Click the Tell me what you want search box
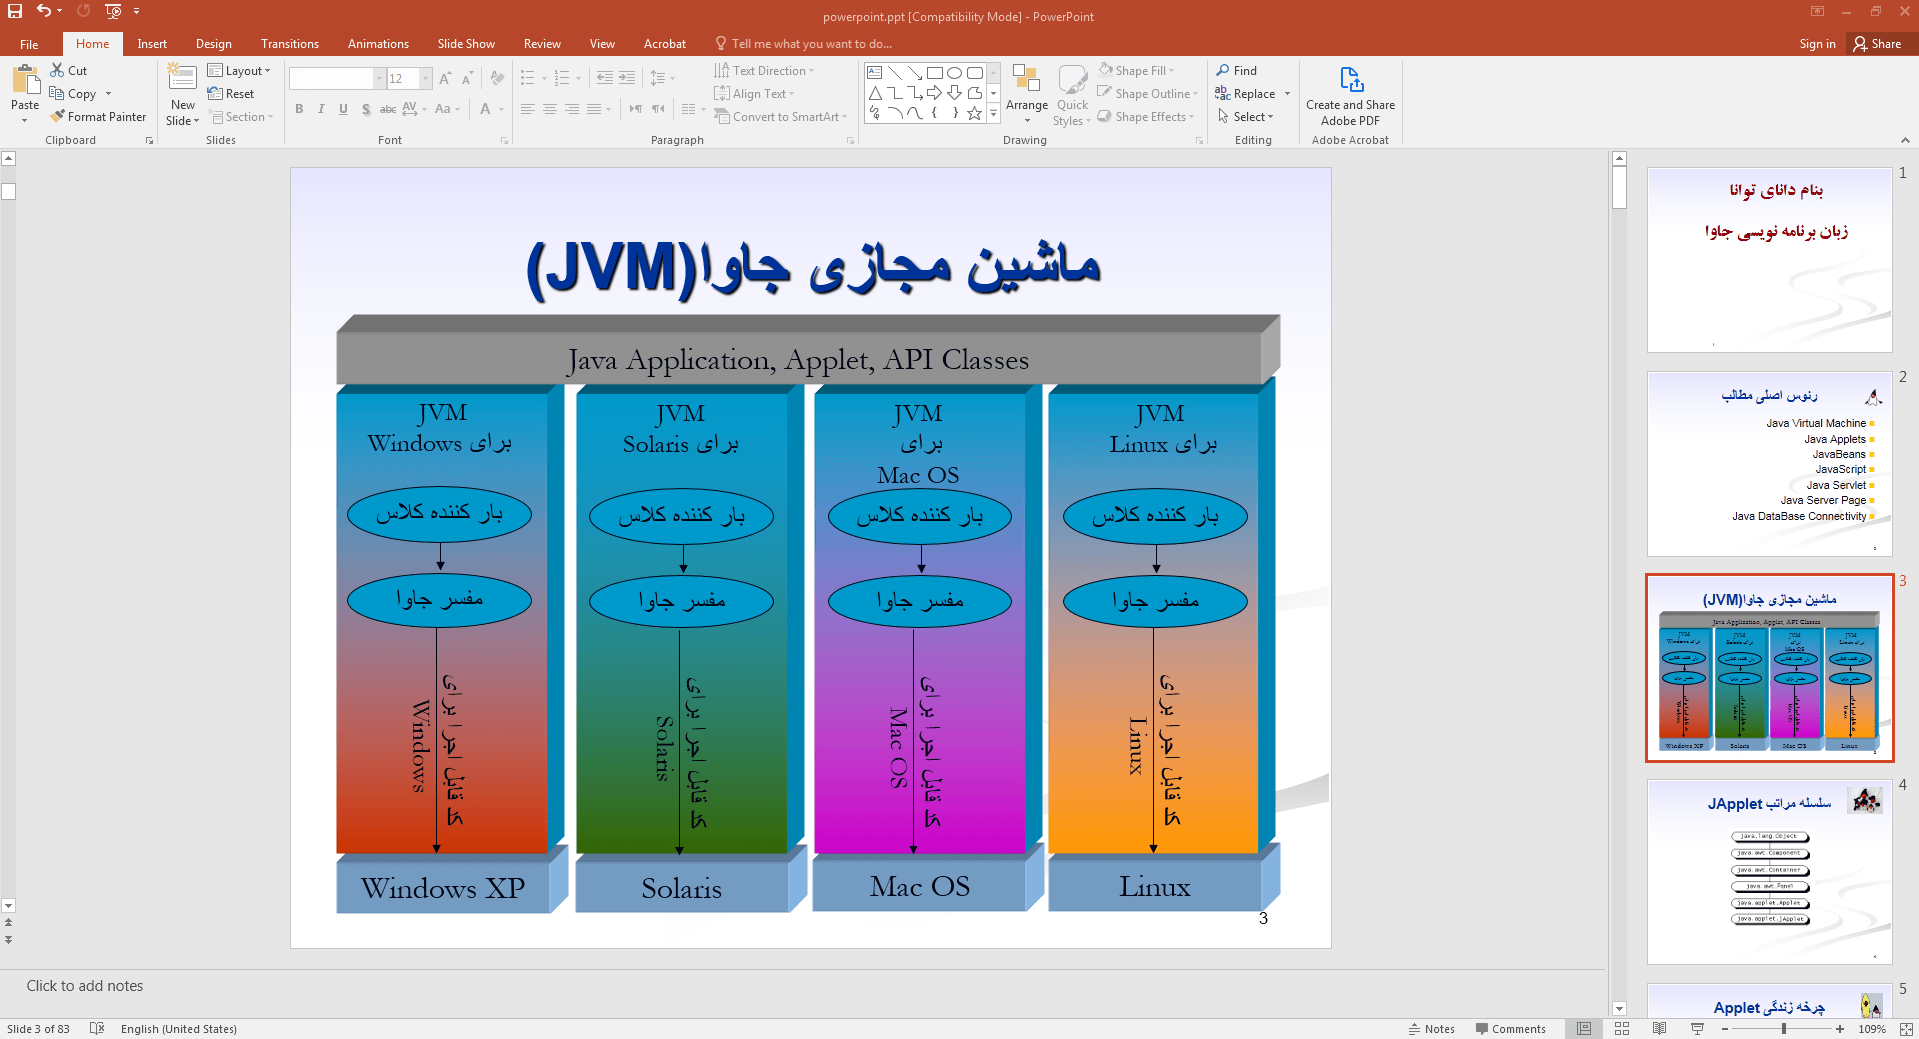 [x=803, y=44]
